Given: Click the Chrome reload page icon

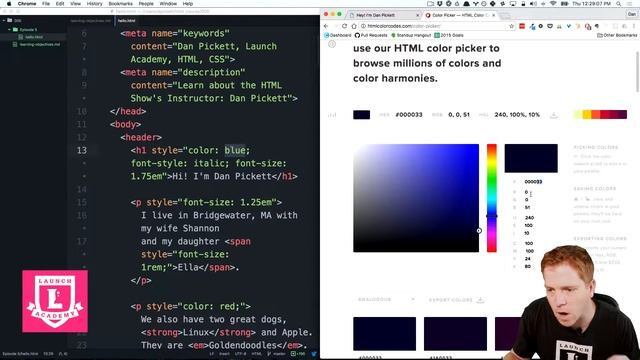Looking at the screenshot, I should pos(344,26).
